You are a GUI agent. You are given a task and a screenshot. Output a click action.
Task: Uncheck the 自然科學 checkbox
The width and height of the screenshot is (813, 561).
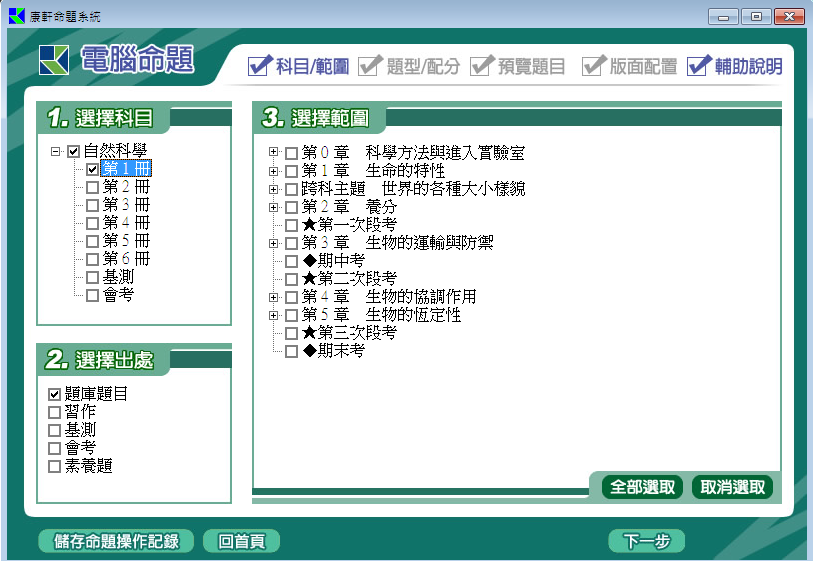point(74,151)
